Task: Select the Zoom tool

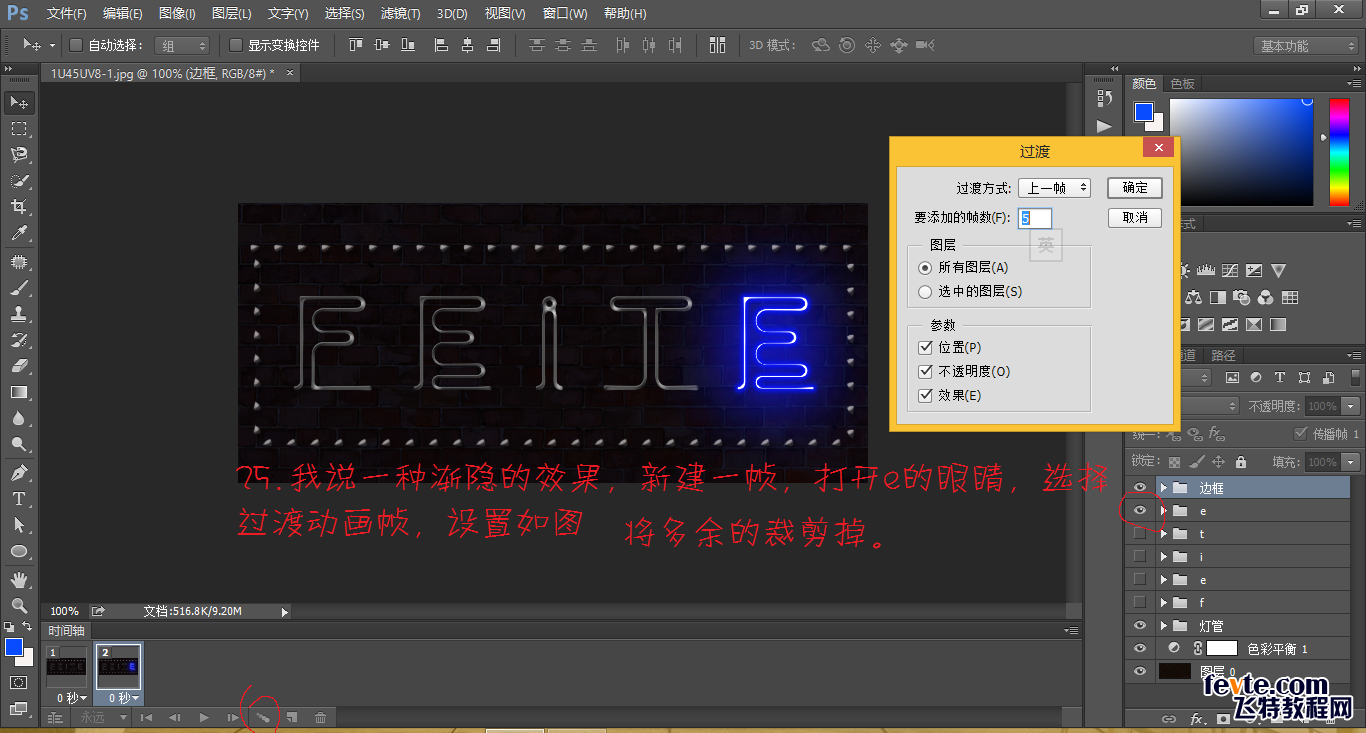Action: [x=20, y=605]
